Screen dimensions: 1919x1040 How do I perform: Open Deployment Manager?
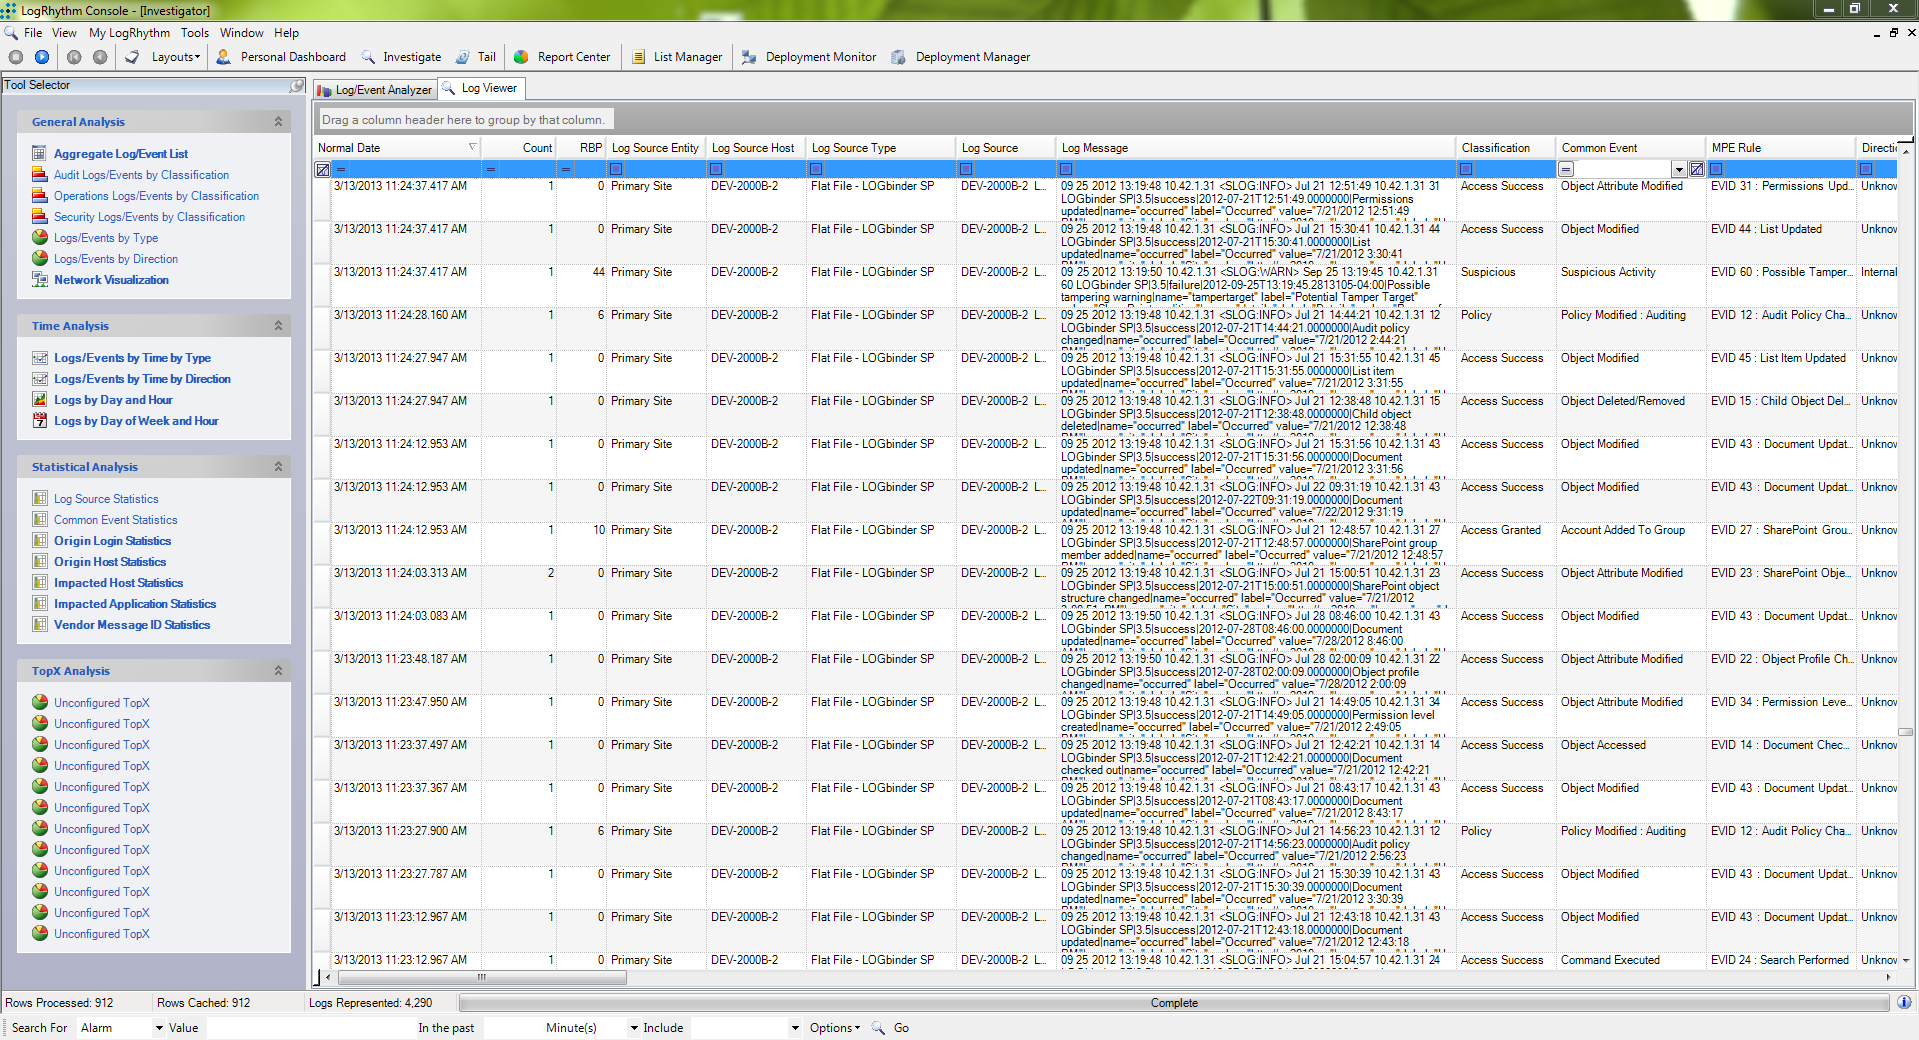tap(961, 57)
